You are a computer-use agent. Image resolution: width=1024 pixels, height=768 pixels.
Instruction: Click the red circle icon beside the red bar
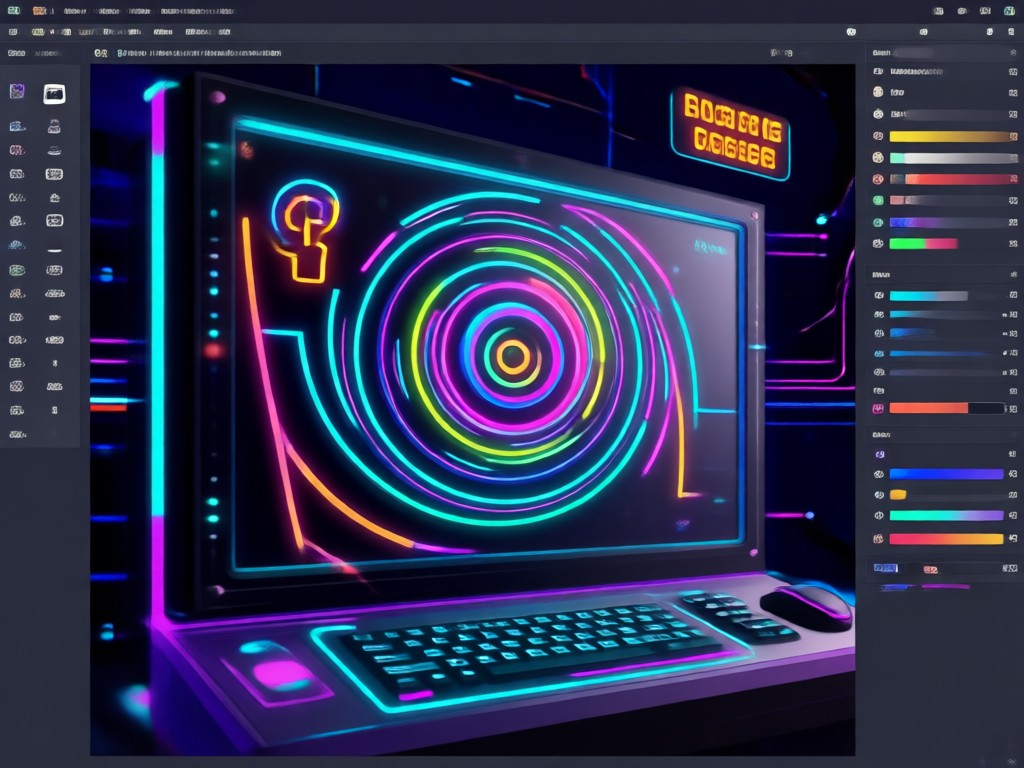[x=878, y=179]
